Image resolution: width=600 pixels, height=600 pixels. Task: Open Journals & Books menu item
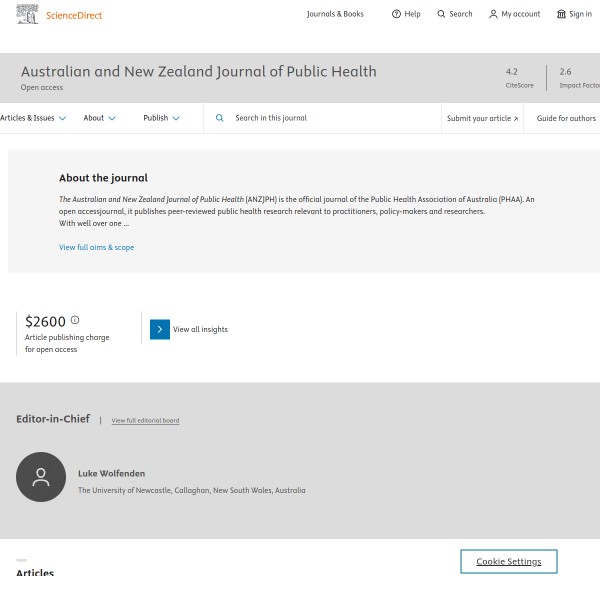coord(335,14)
